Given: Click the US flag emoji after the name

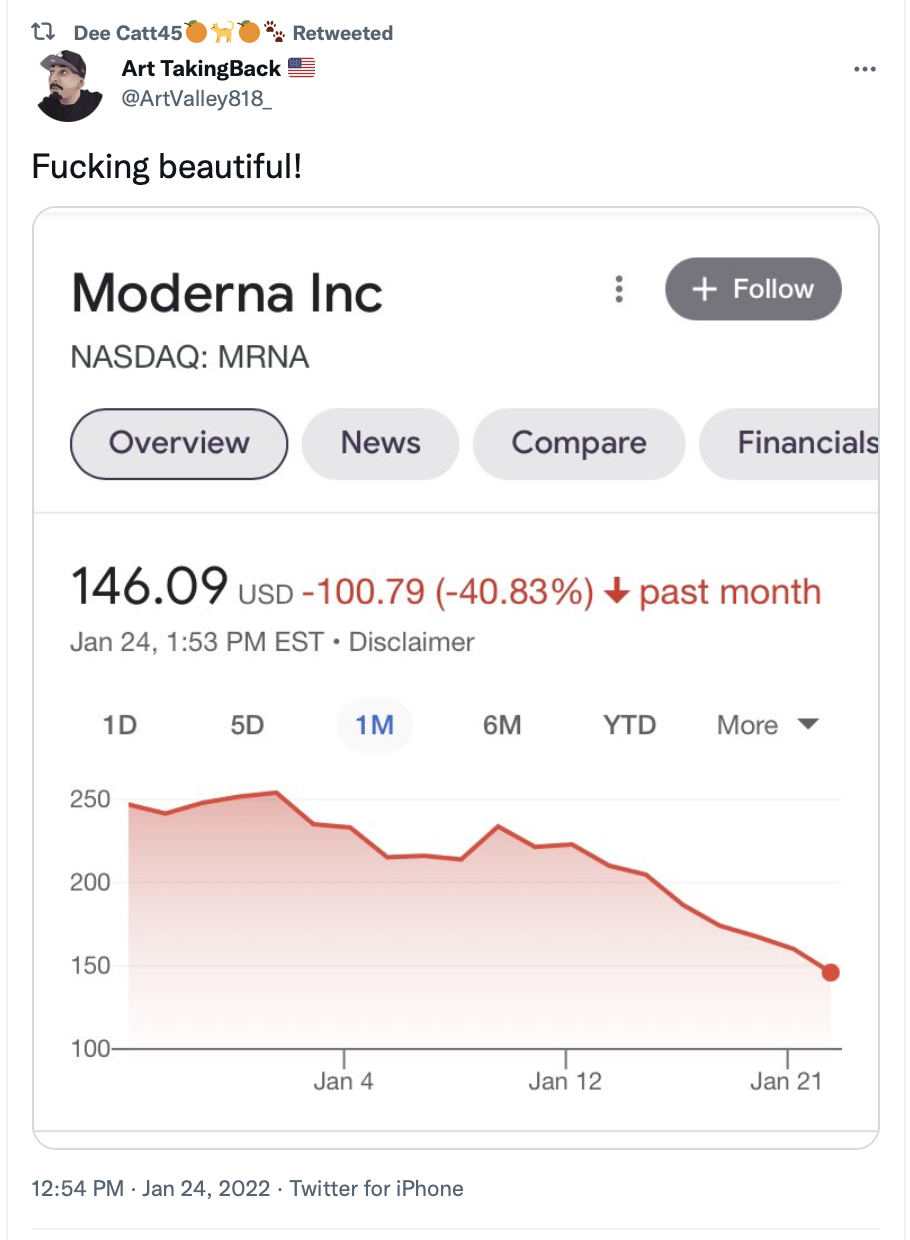Looking at the screenshot, I should tap(301, 68).
